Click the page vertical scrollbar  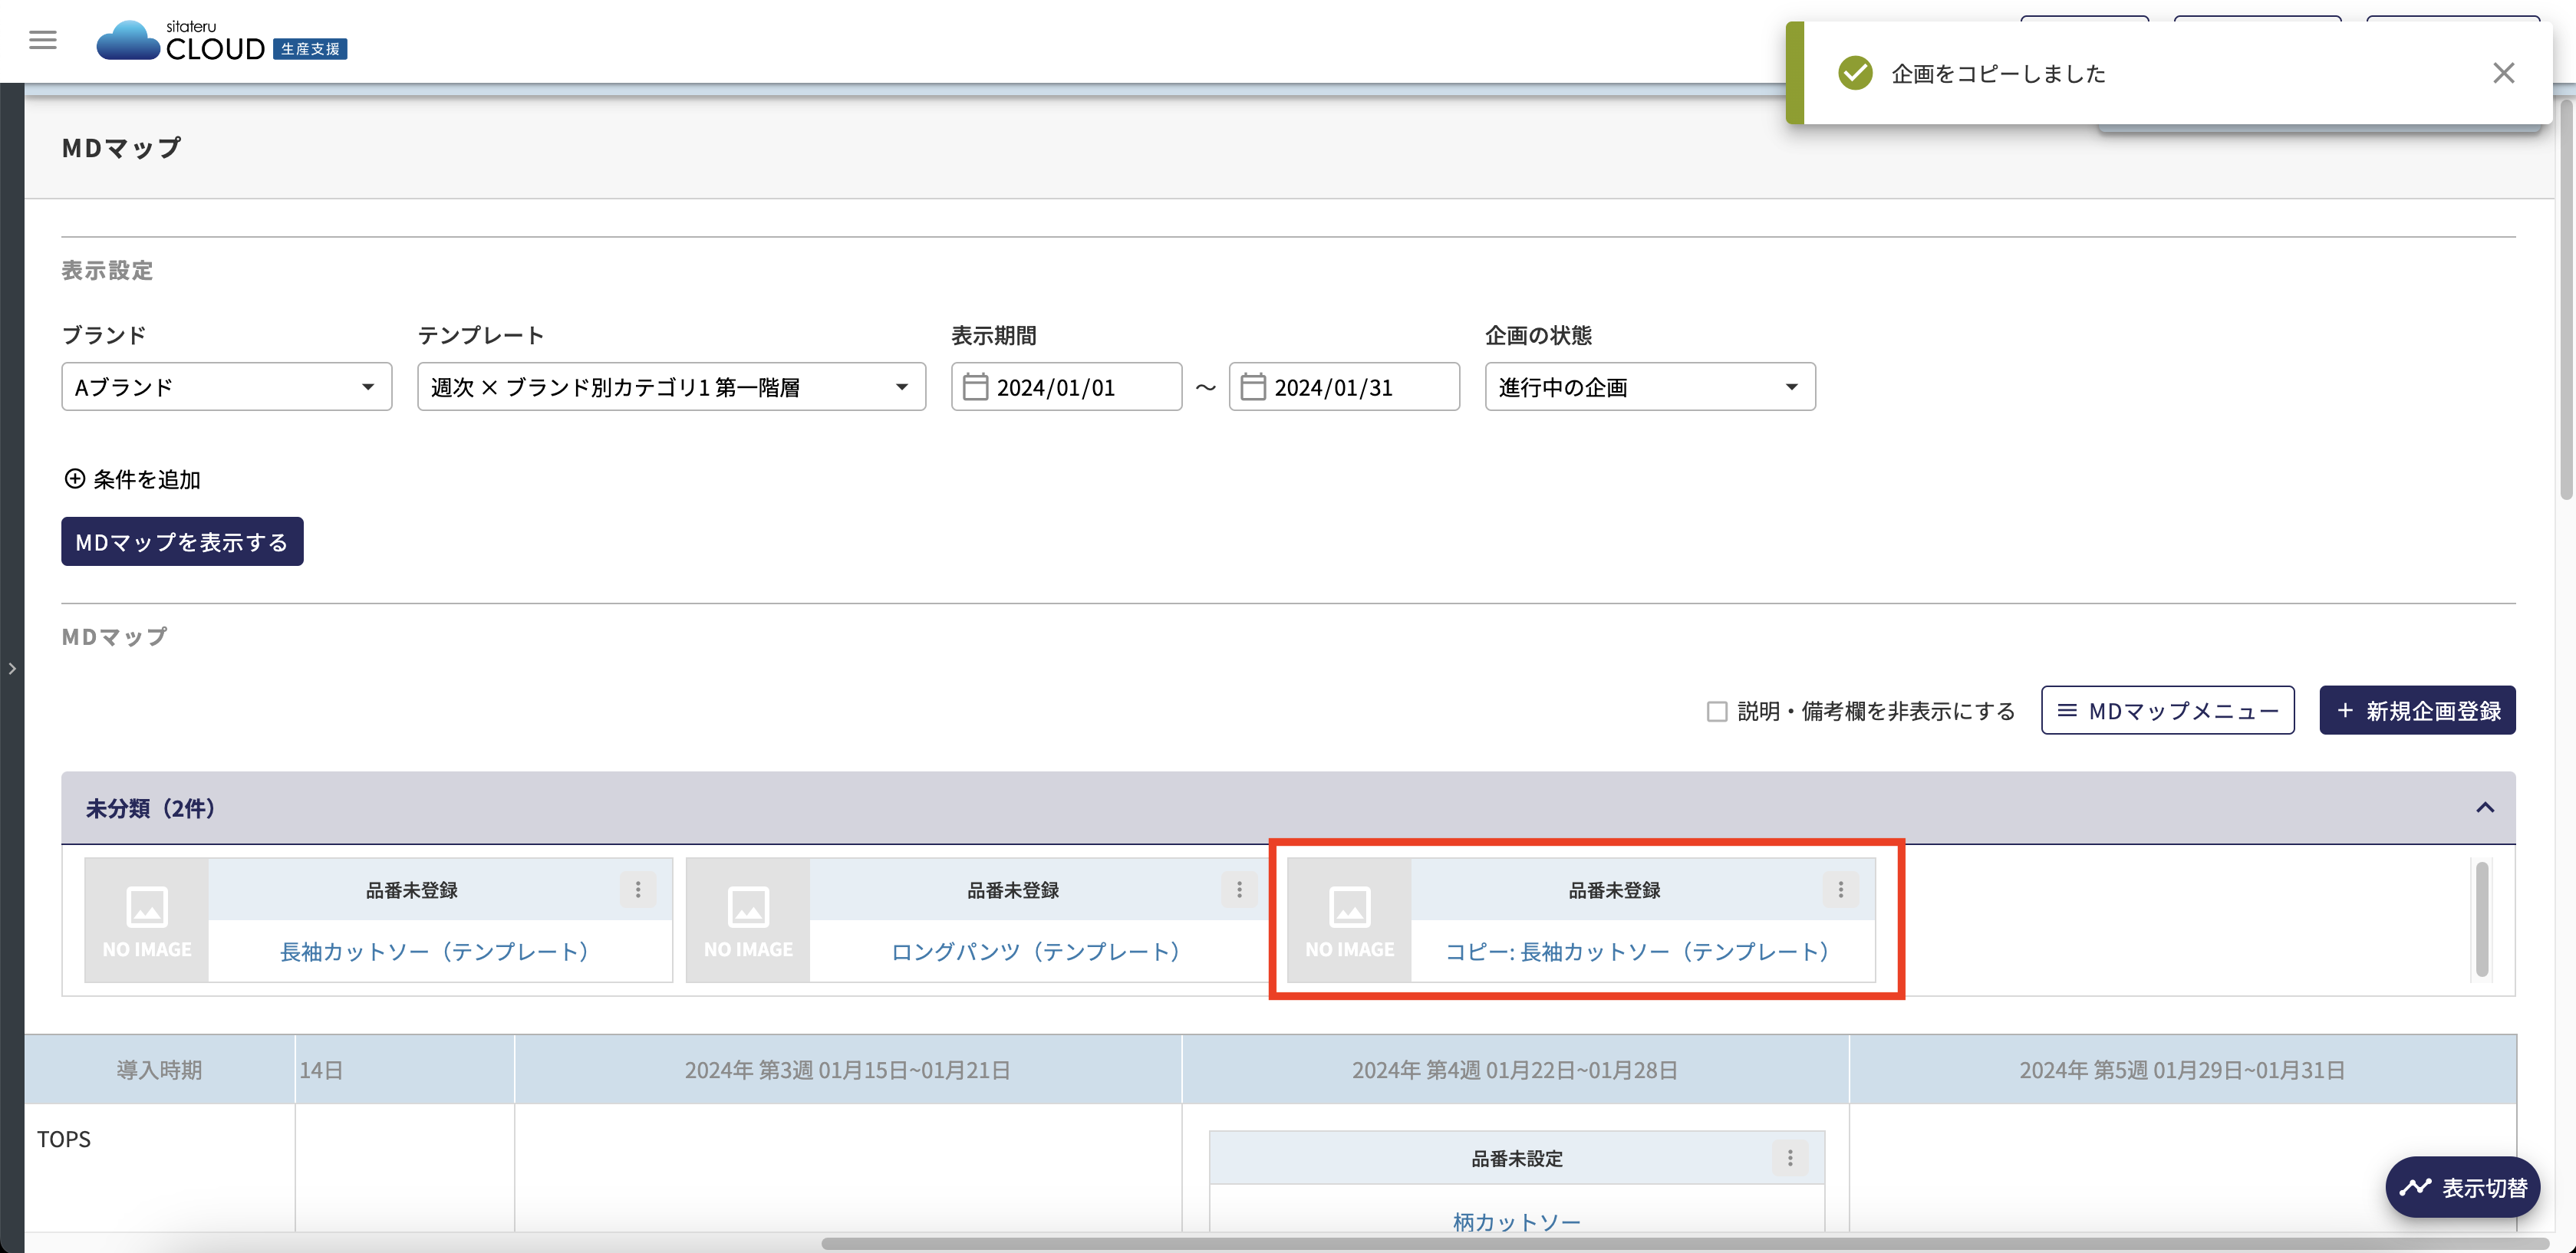(x=2567, y=298)
